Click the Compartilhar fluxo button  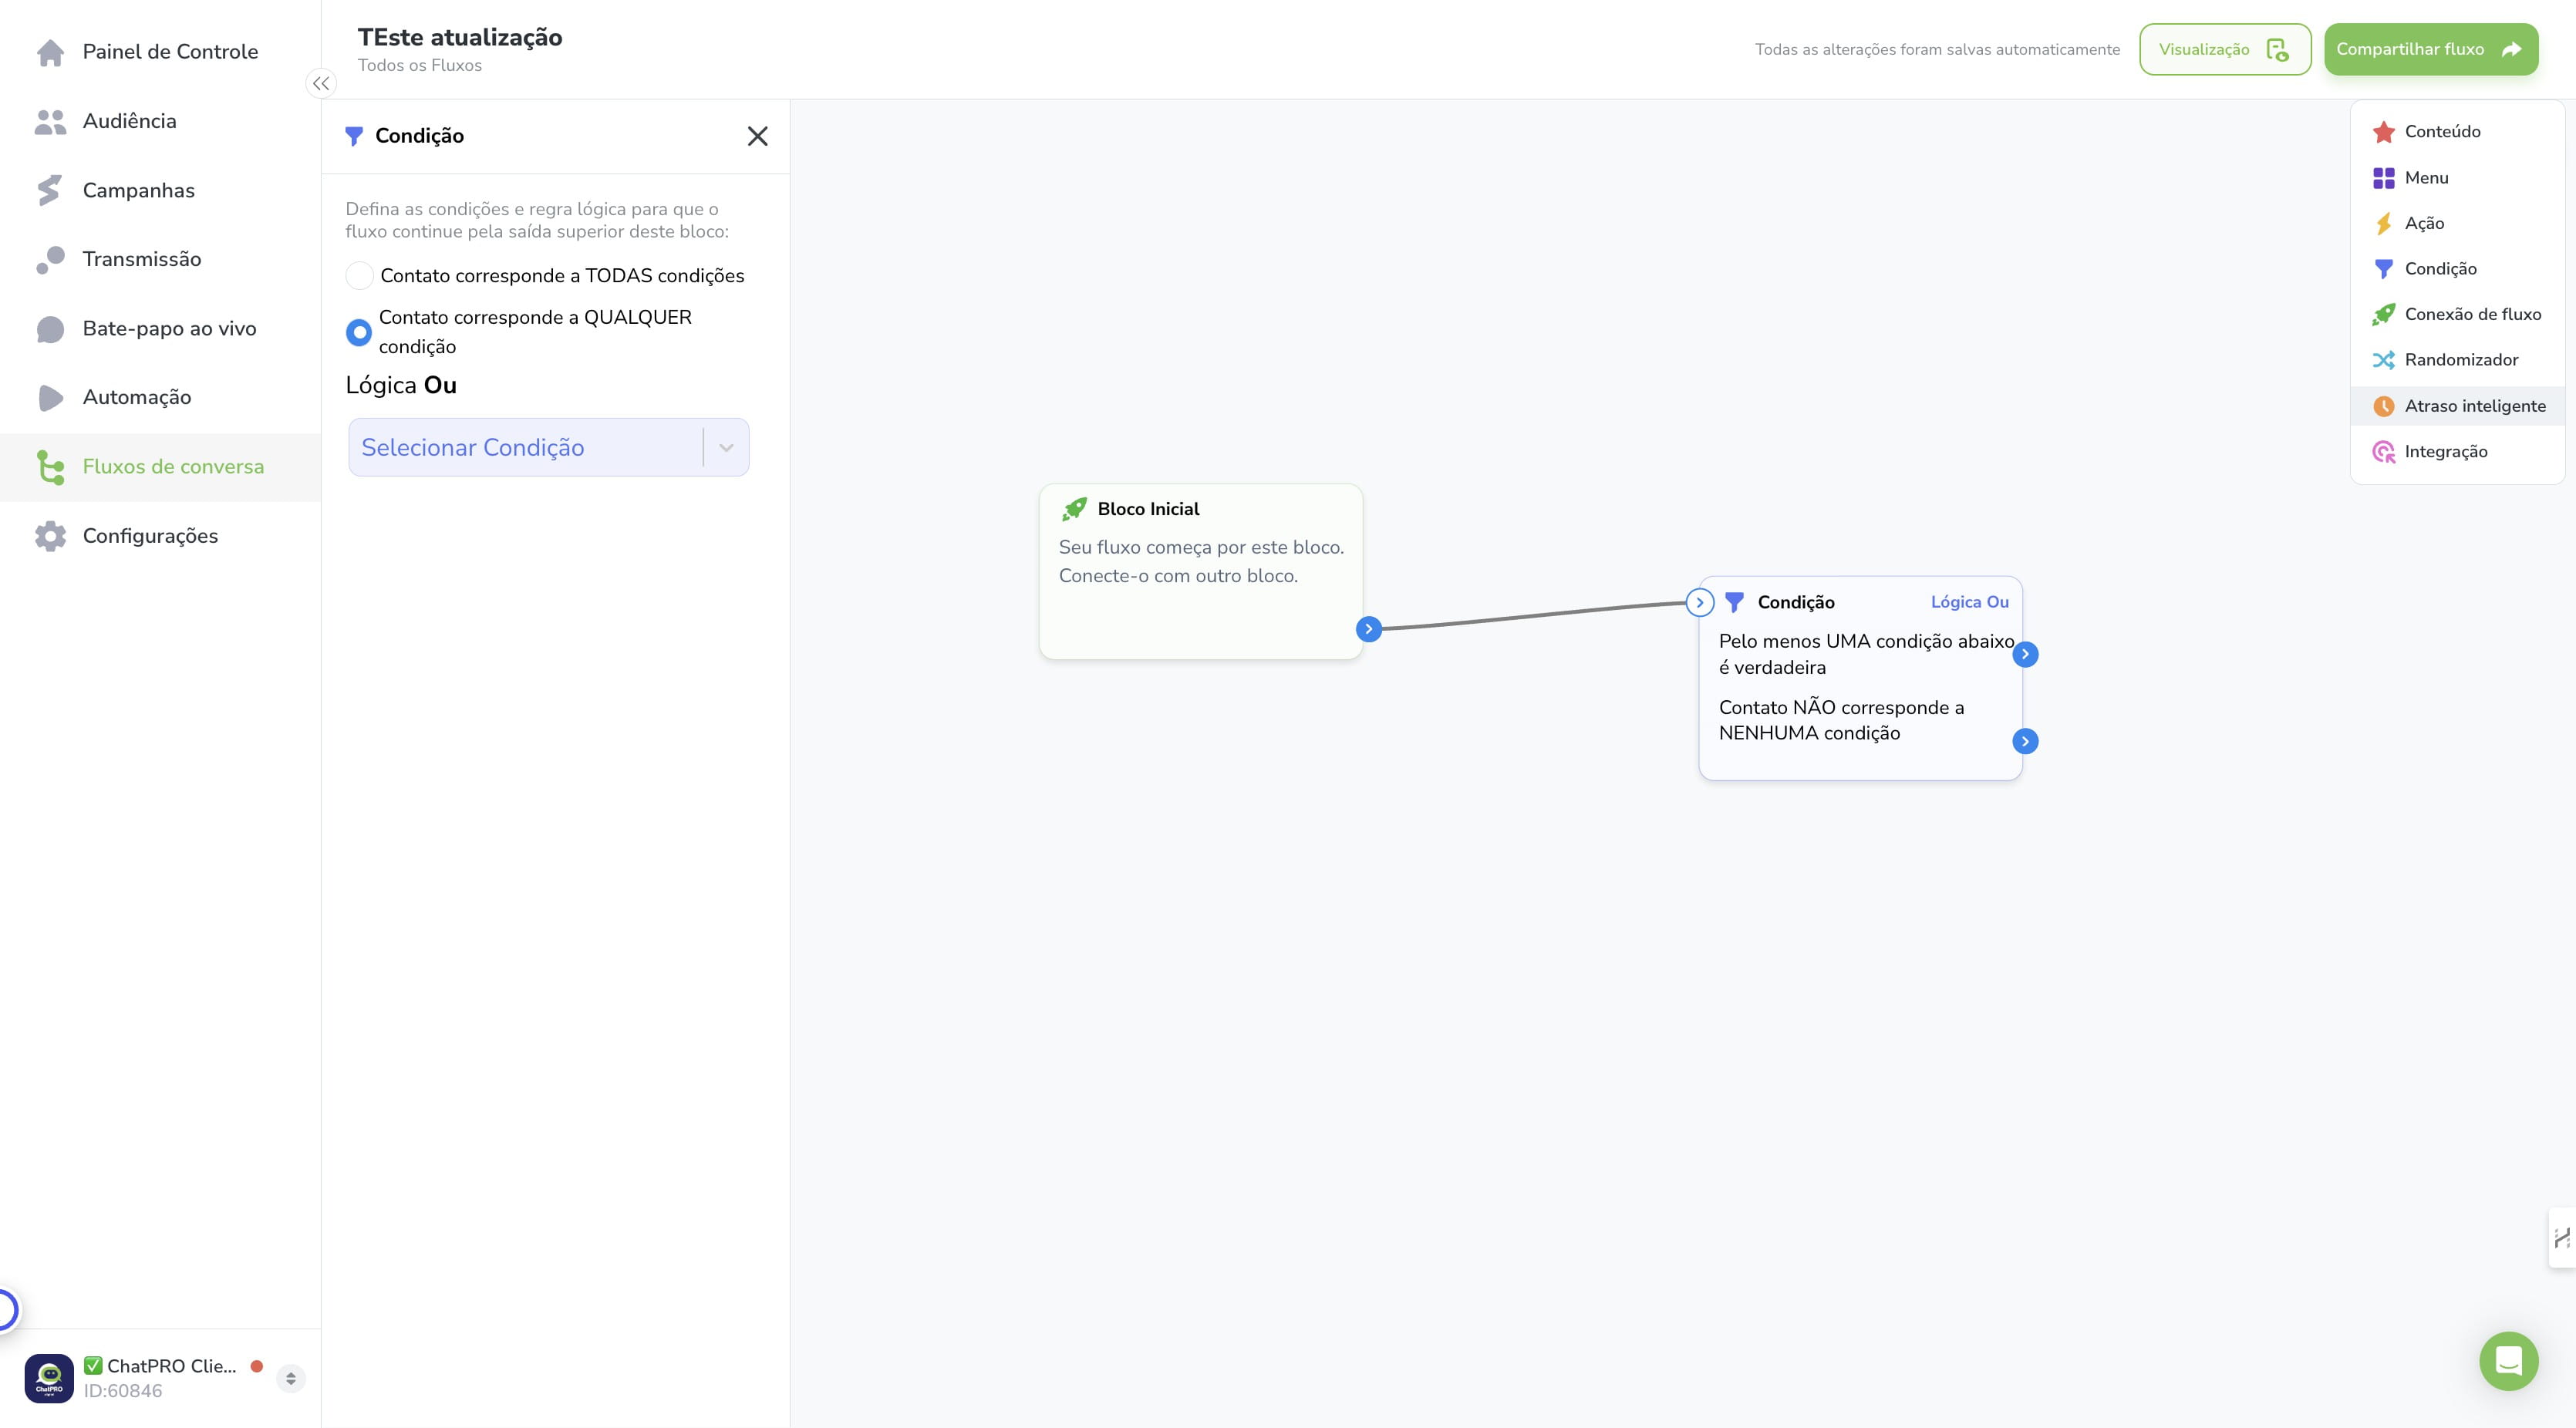tap(2430, 49)
